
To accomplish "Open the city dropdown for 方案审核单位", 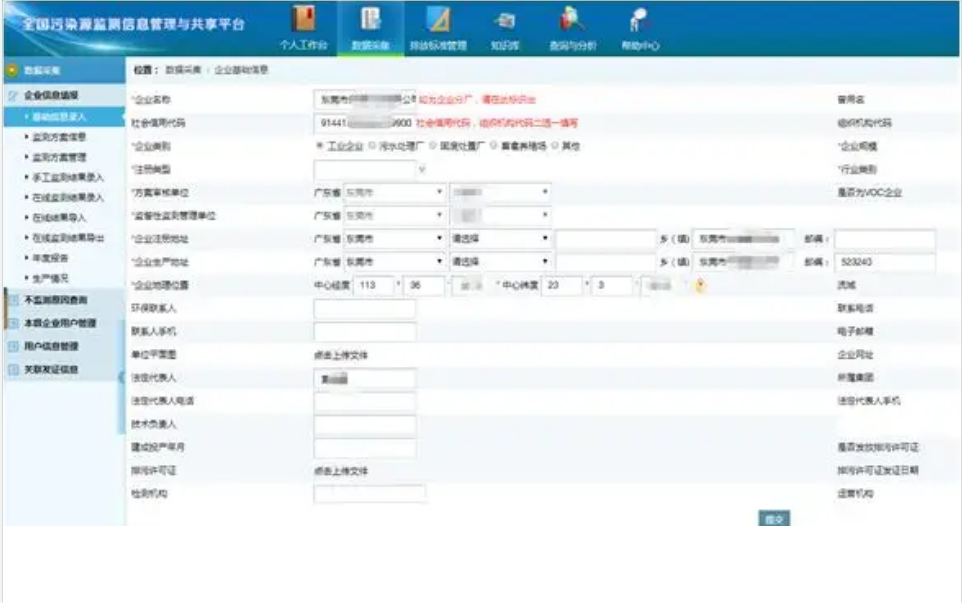I will tap(395, 192).
